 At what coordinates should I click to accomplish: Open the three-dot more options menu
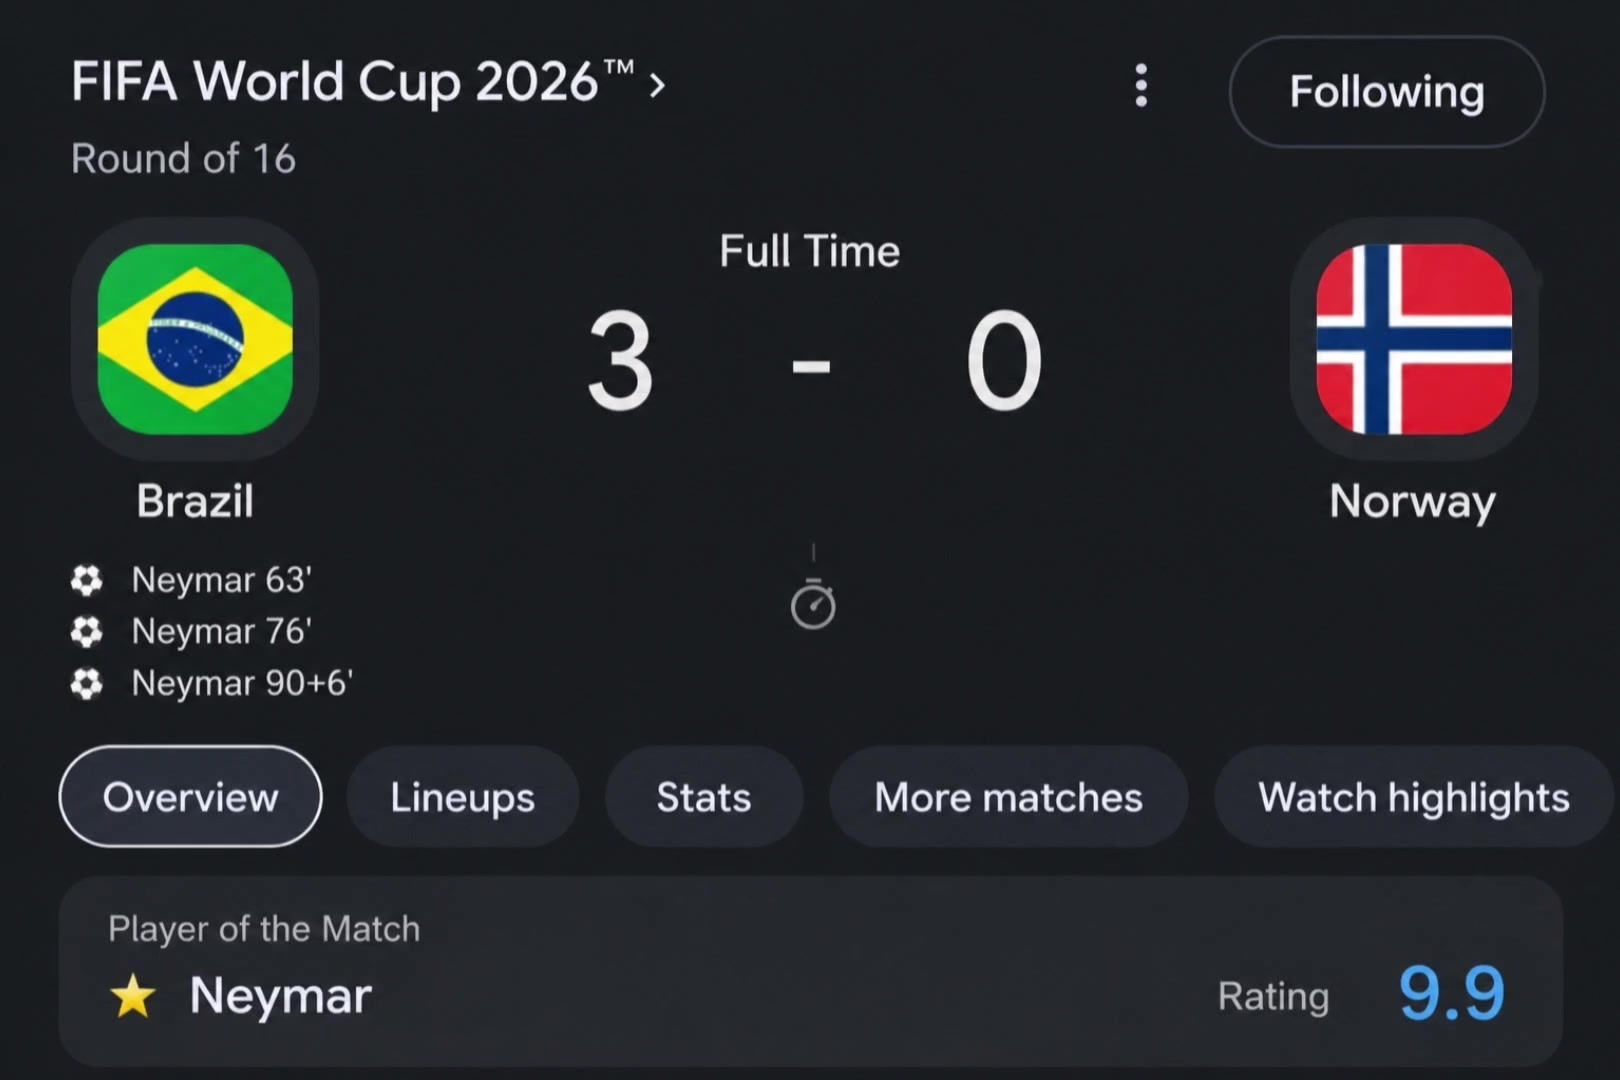point(1141,86)
